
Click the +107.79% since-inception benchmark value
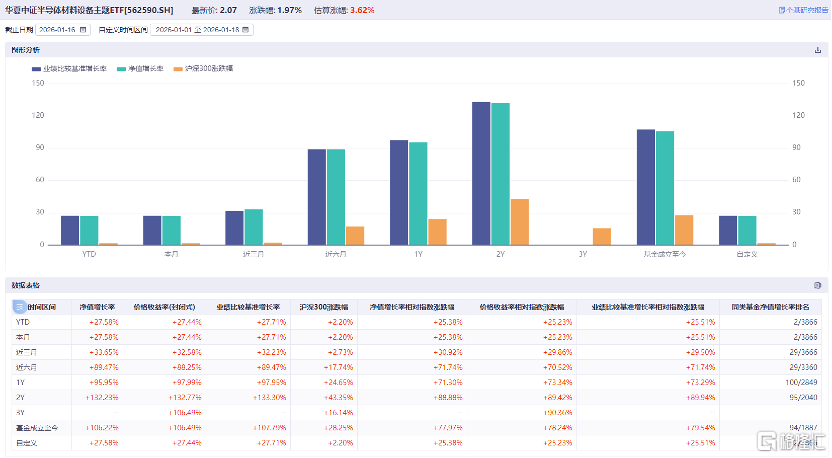[x=270, y=428]
